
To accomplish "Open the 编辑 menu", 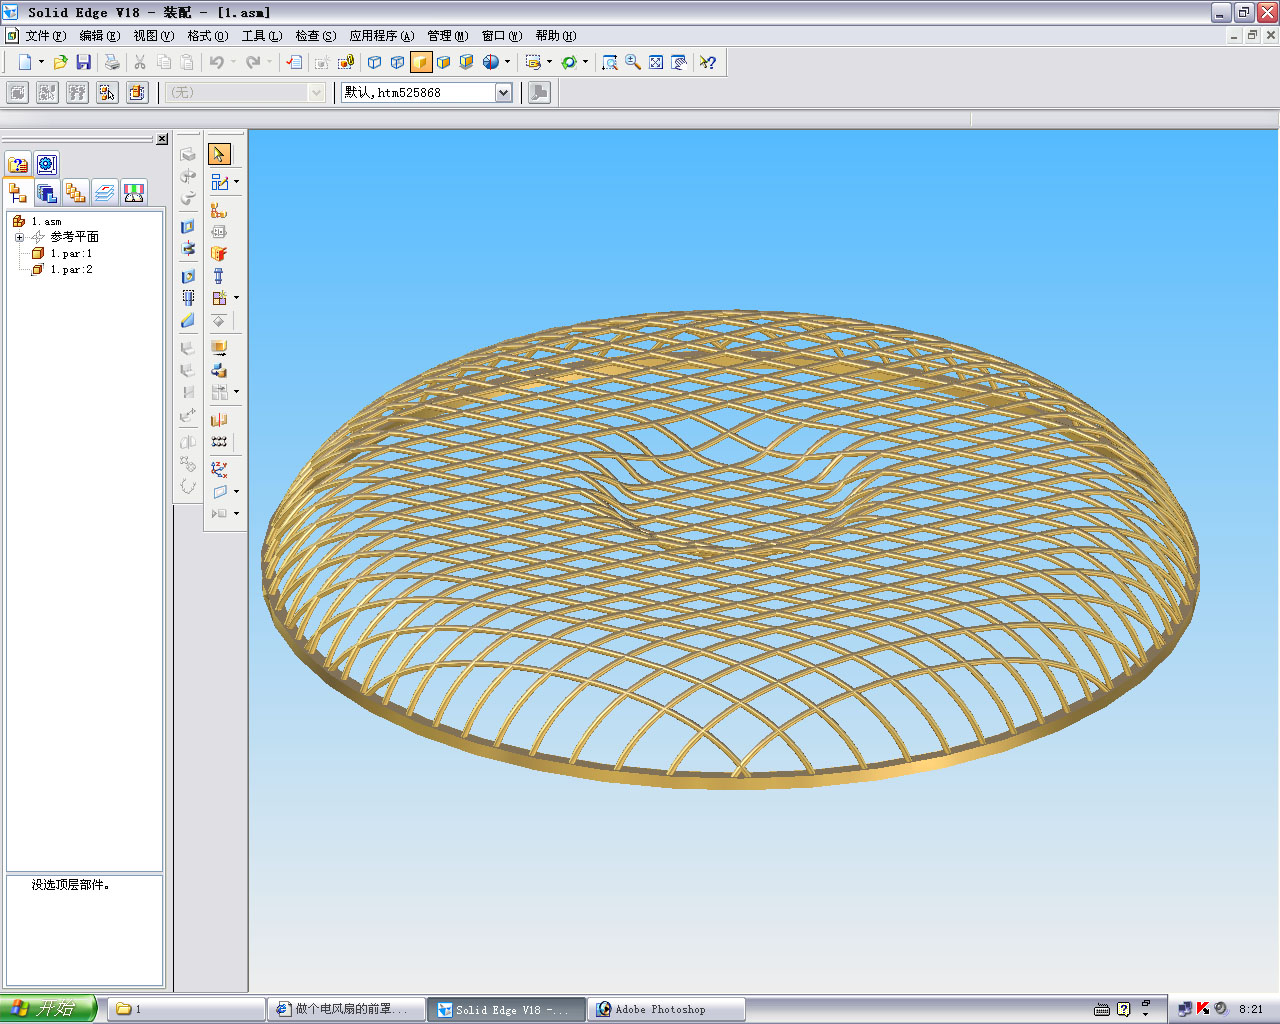I will (99, 36).
